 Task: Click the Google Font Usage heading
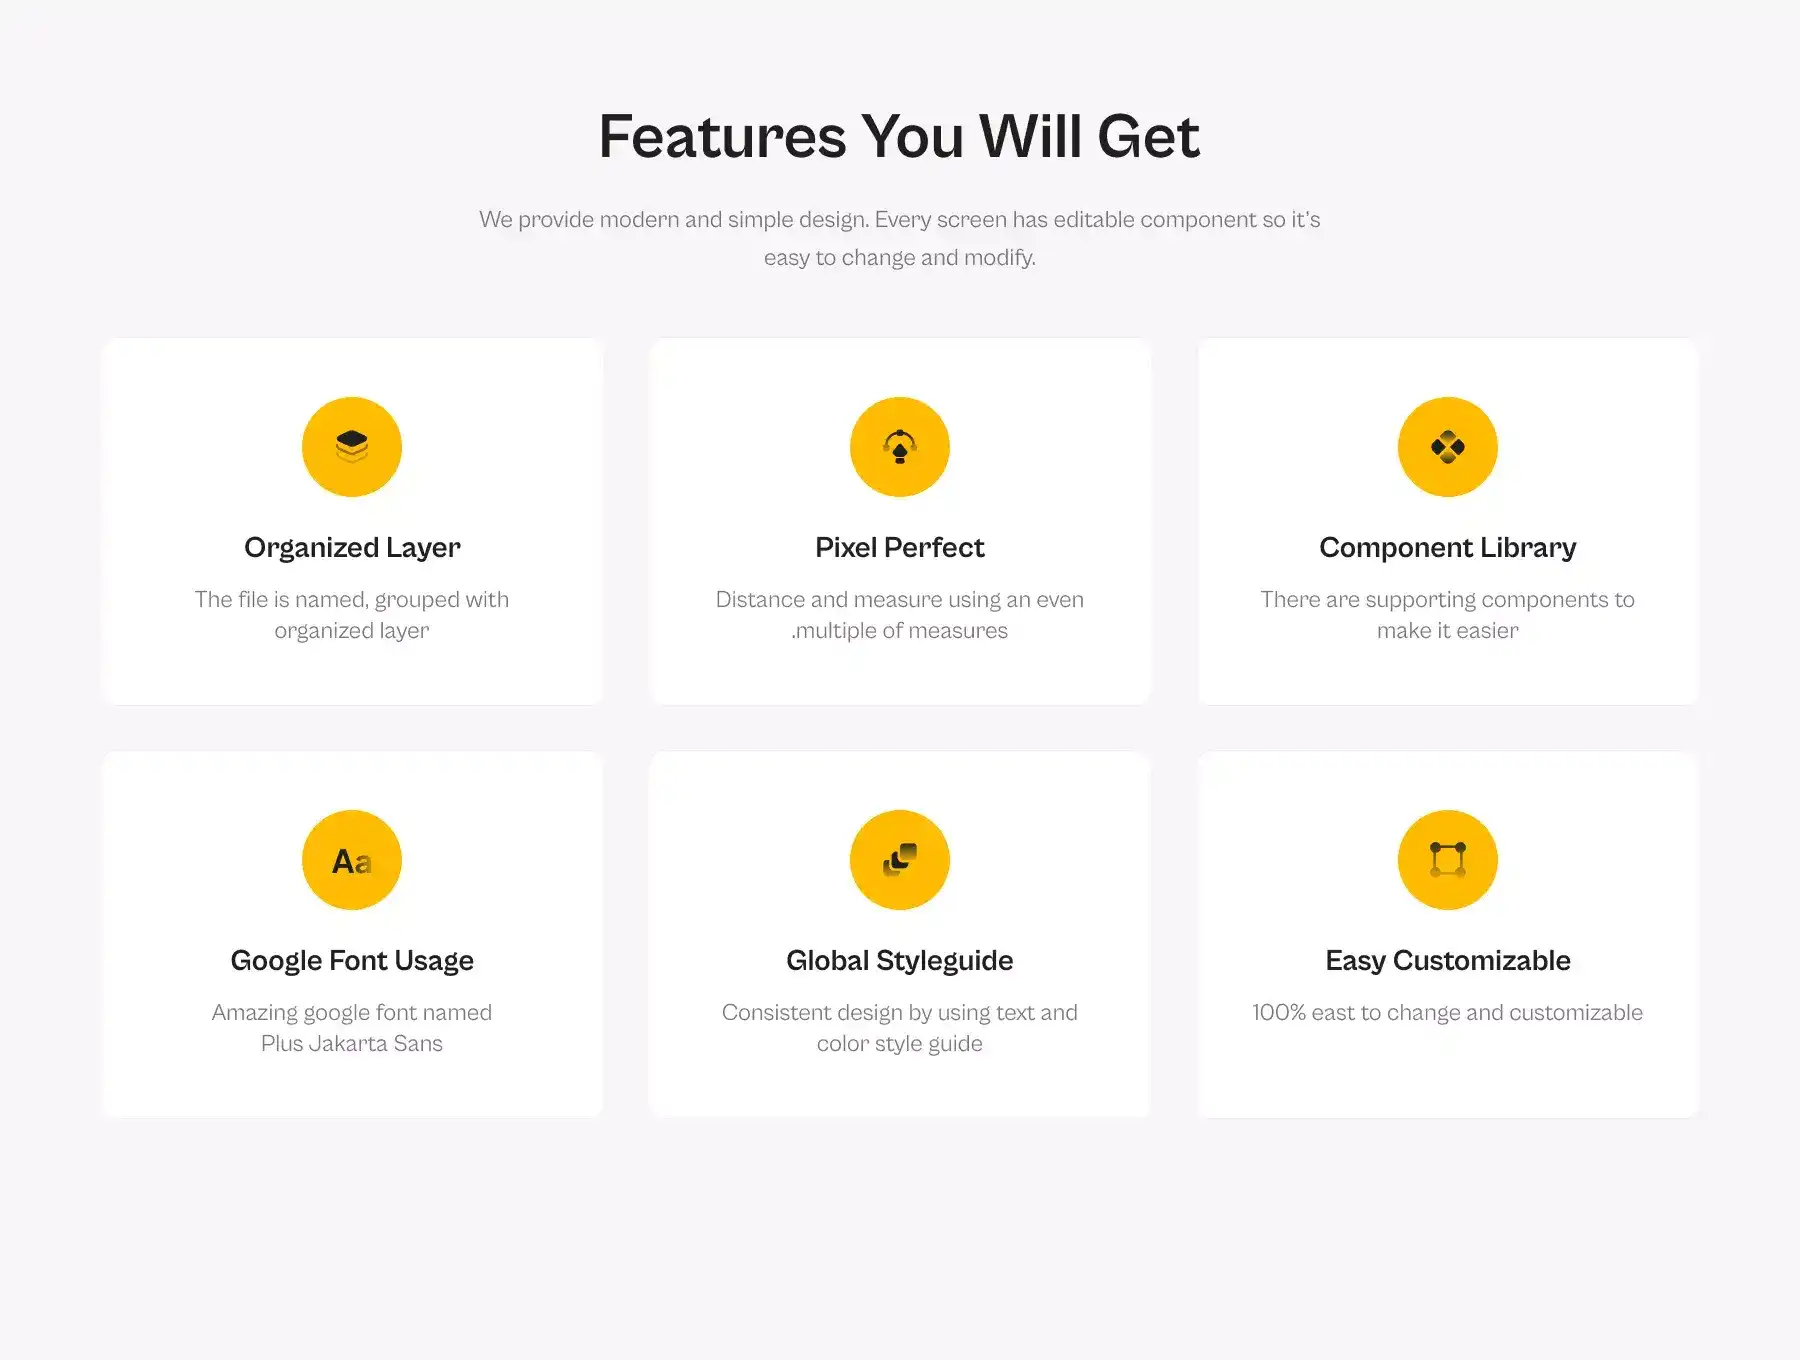click(352, 961)
